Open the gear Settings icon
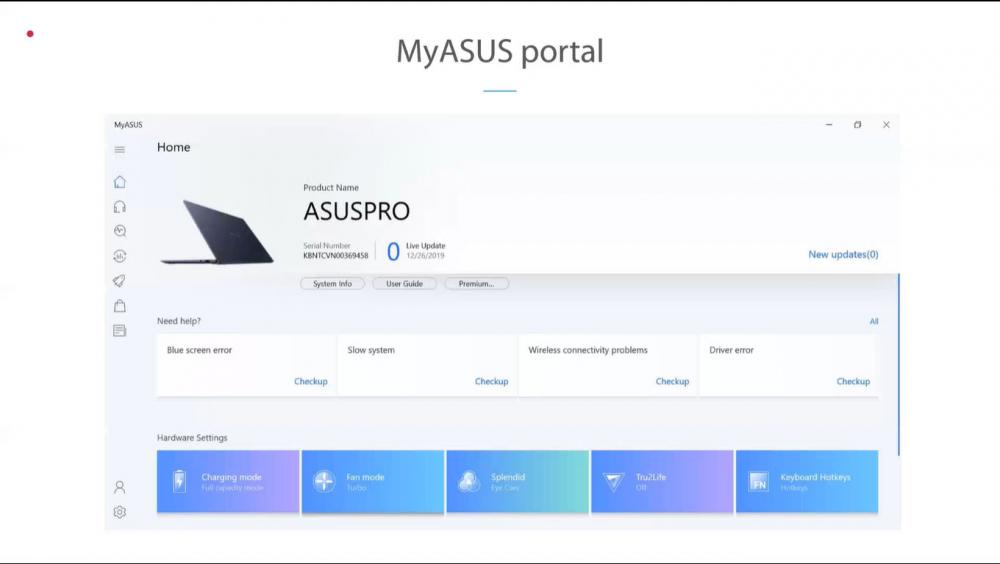 click(119, 512)
